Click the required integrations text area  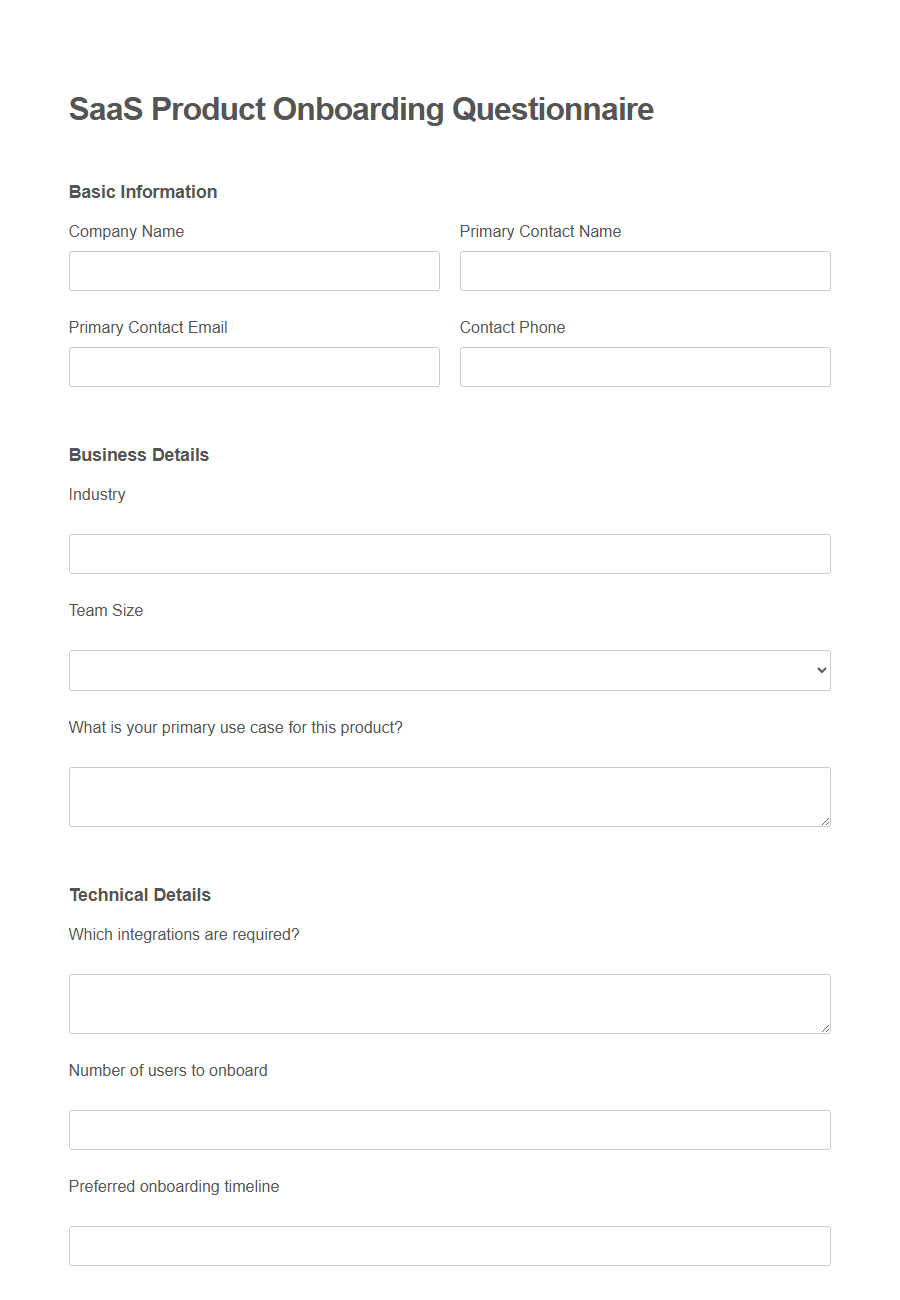pyautogui.click(x=449, y=1003)
